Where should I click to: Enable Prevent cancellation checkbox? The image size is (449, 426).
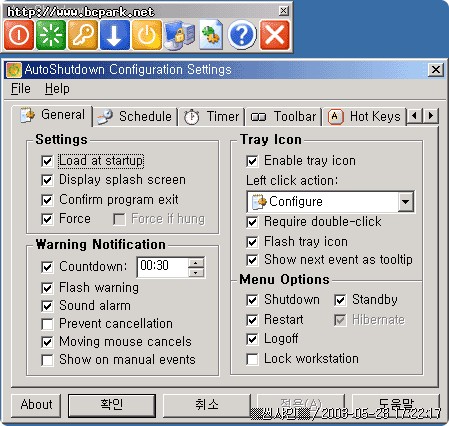click(x=47, y=324)
